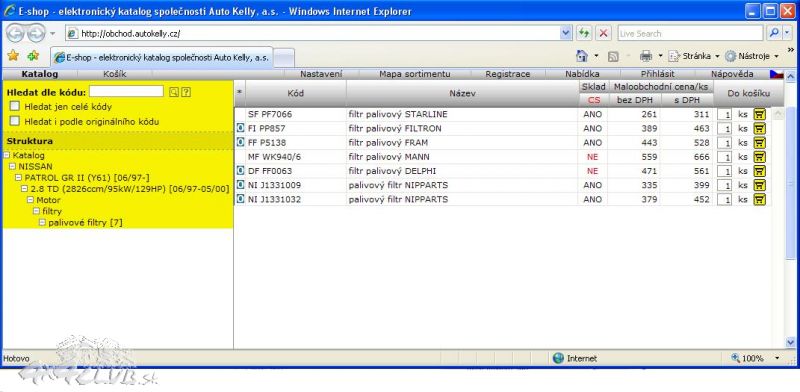Collapse palivové filtry [7] node

[42, 223]
